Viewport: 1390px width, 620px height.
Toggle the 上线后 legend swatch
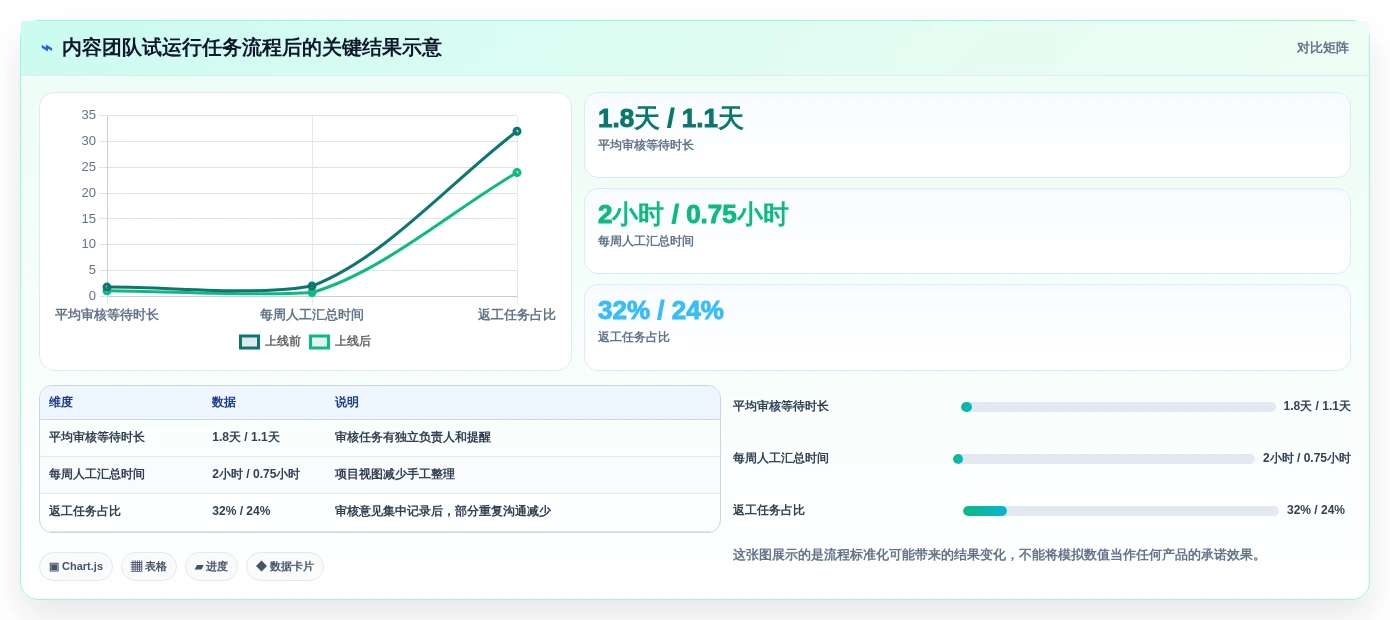point(319,342)
